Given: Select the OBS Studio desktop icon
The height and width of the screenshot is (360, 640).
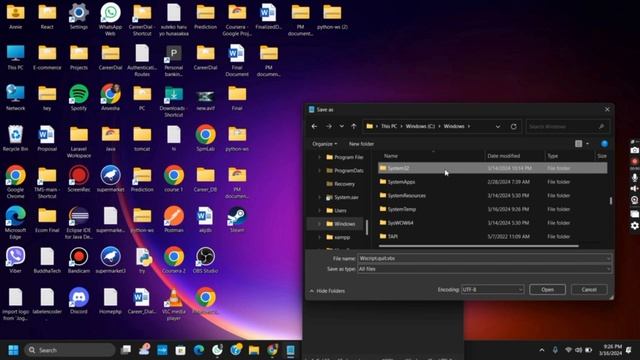Looking at the screenshot, I should [x=205, y=260].
